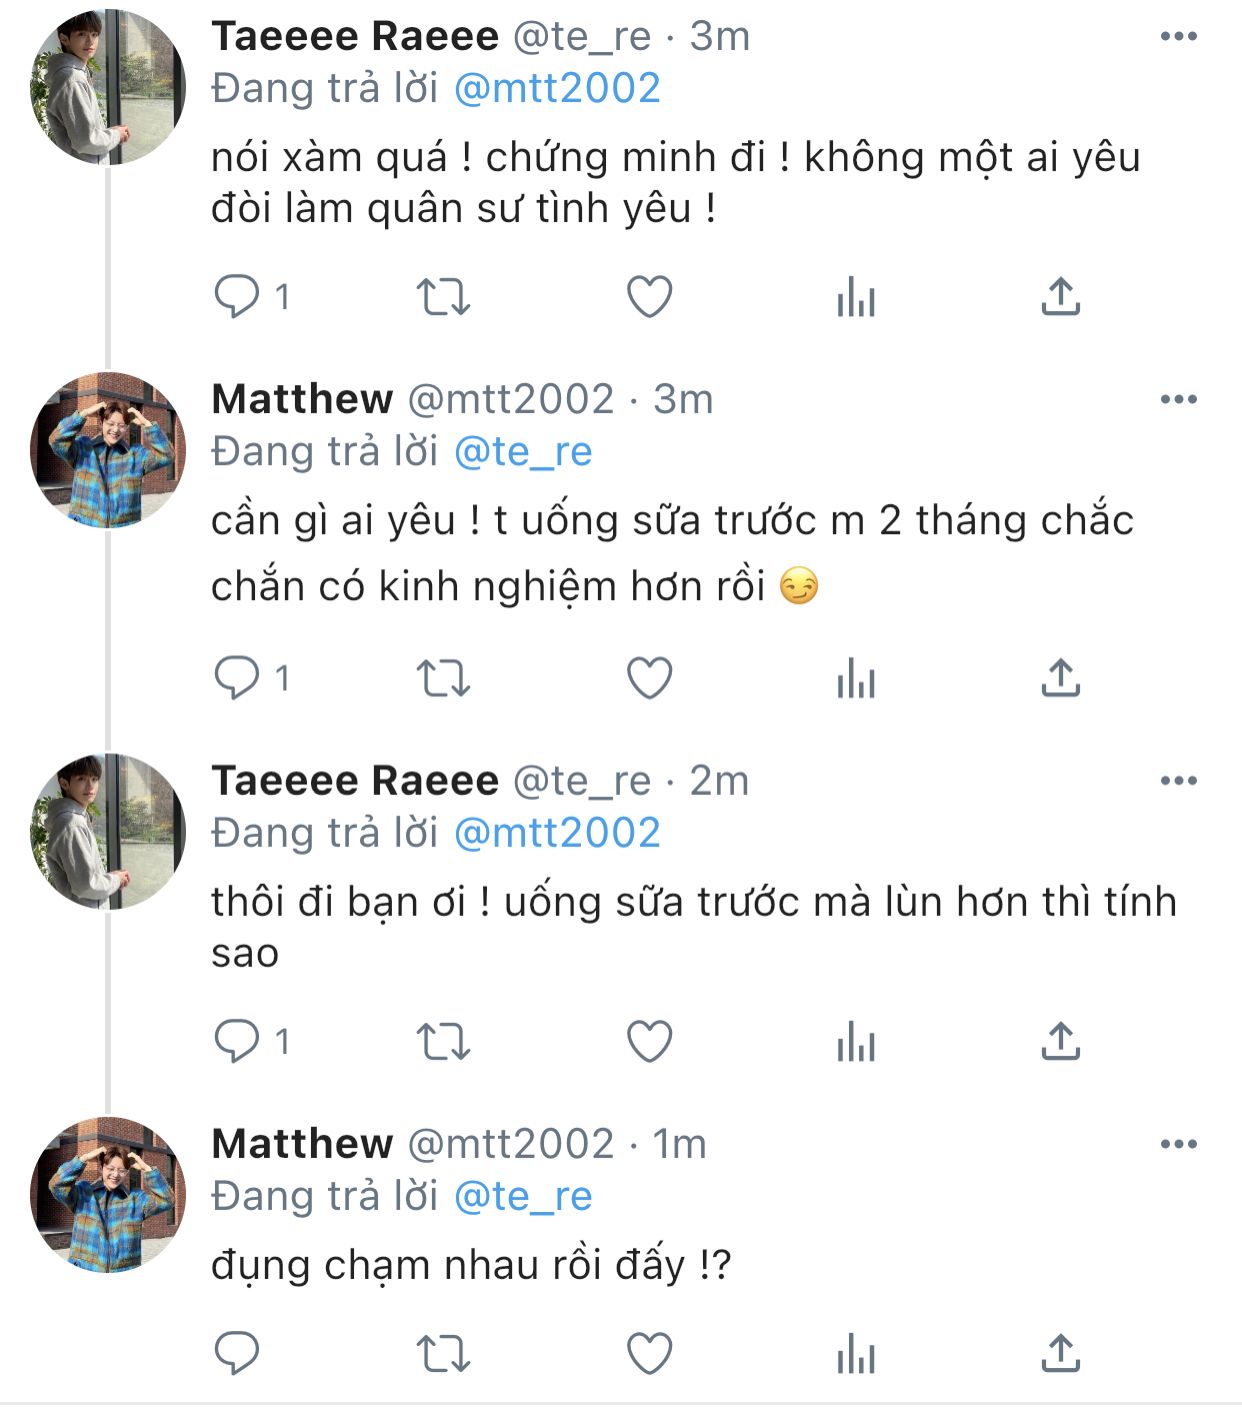Viewport: 1242px width, 1407px height.
Task: Open more options on first Taeeee Raeee tweet
Action: coord(1178,37)
